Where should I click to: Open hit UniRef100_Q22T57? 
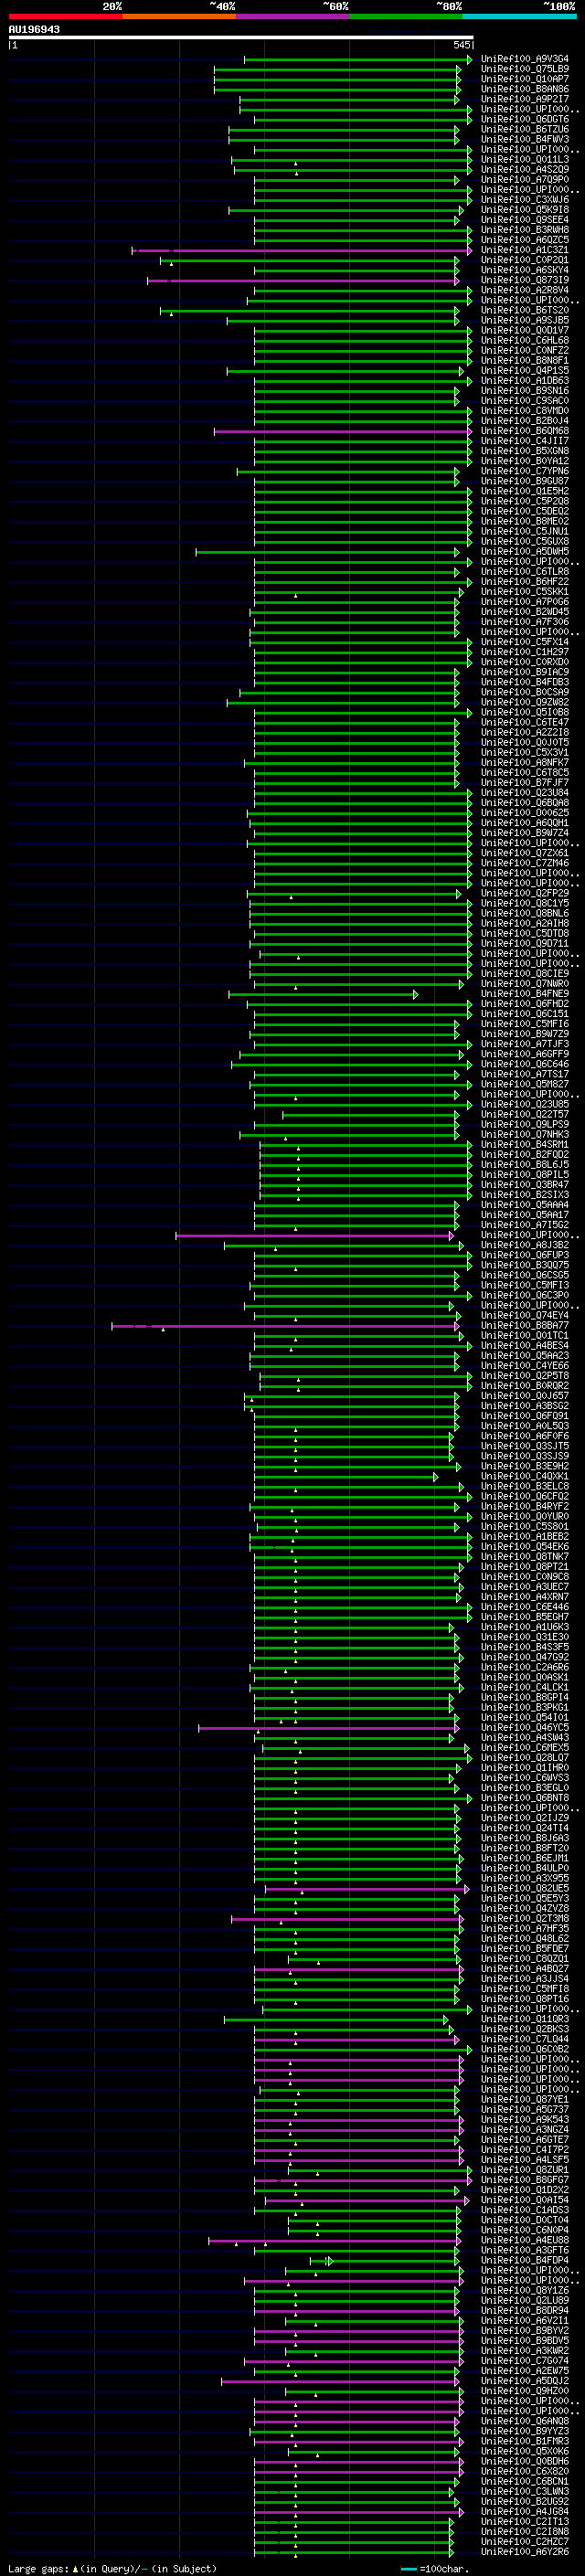[525, 1115]
